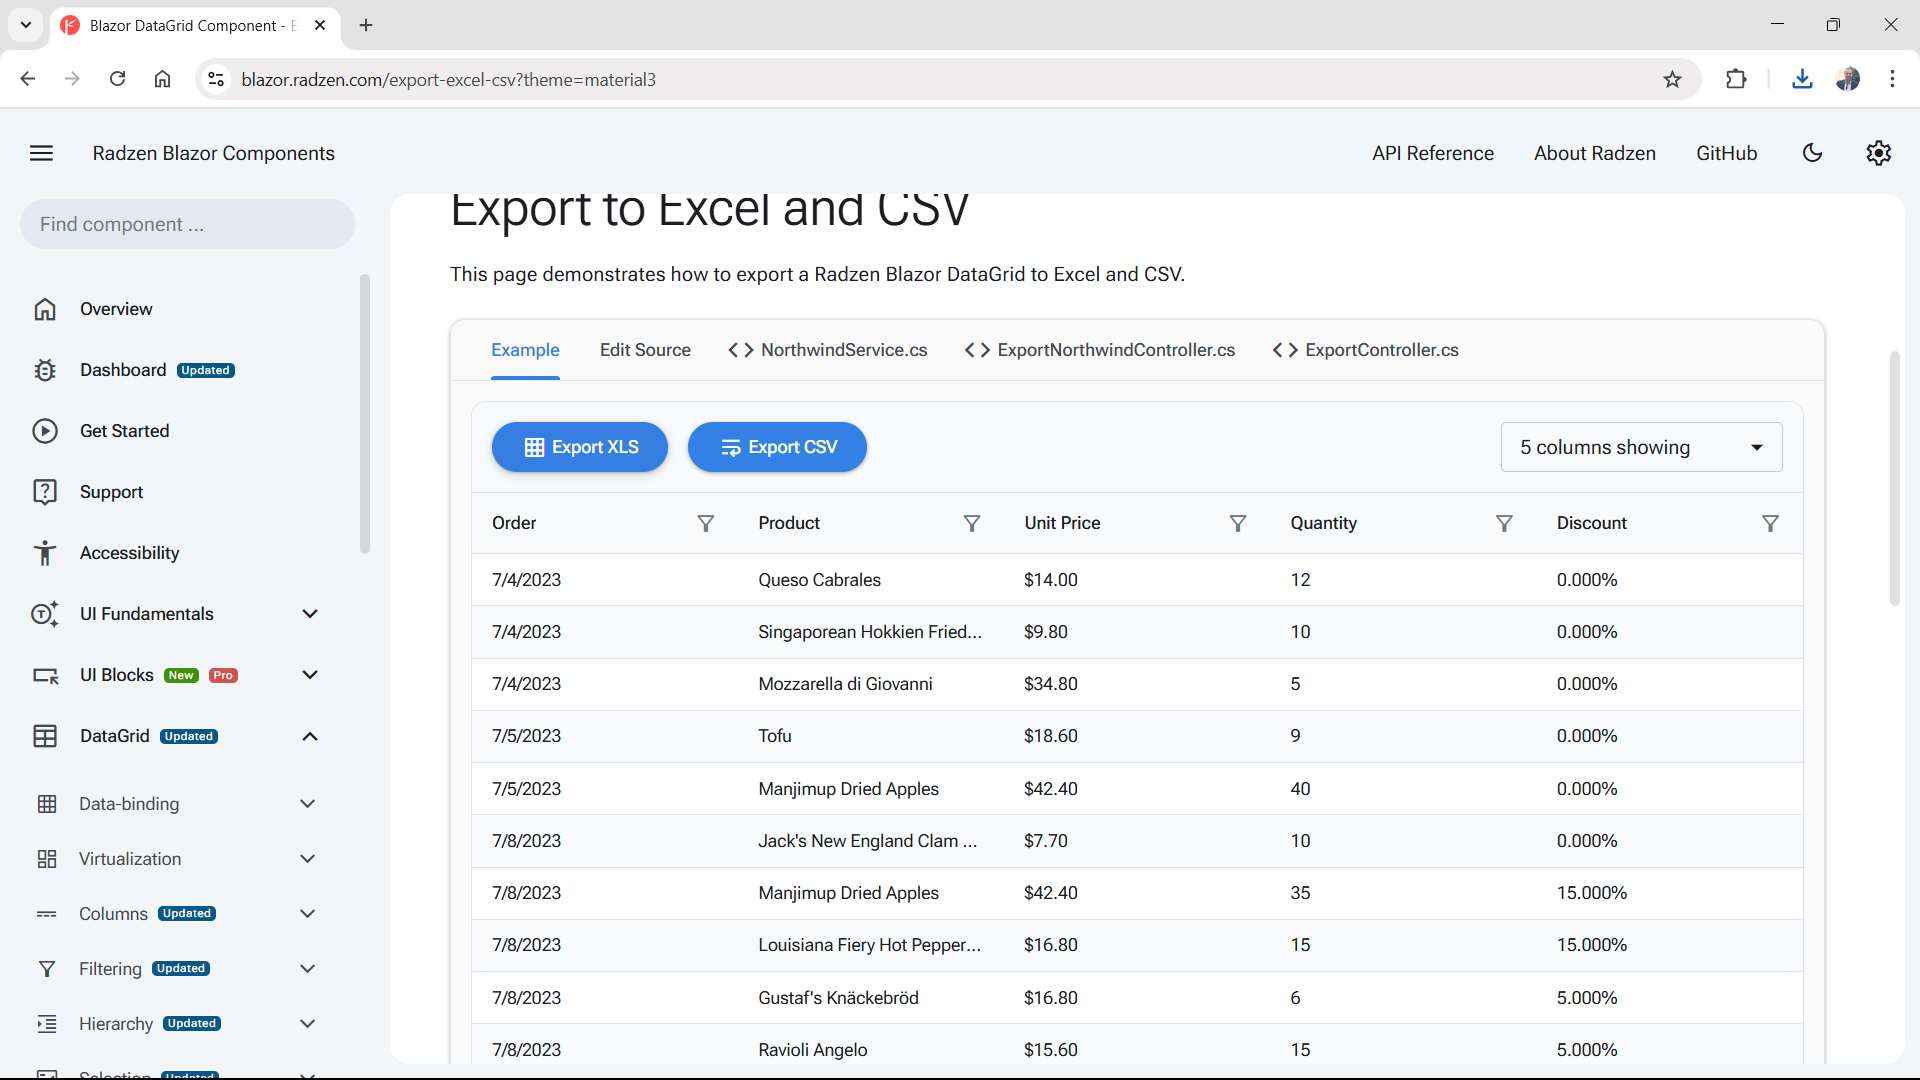The image size is (1920, 1080).
Task: Expand the Filtering submenu
Action: 308,968
